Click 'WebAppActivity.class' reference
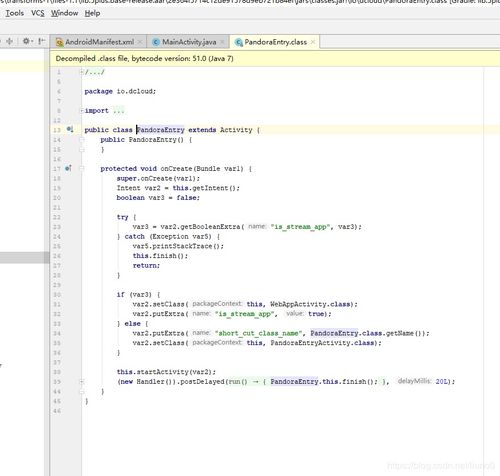Screen dimensions: 500x476 (310, 304)
